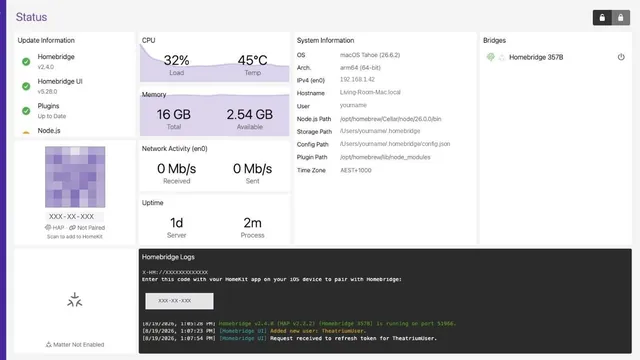This screenshot has width=640, height=360.
Task: Click the Network Activity (en0) widget title
Action: [x=175, y=149]
